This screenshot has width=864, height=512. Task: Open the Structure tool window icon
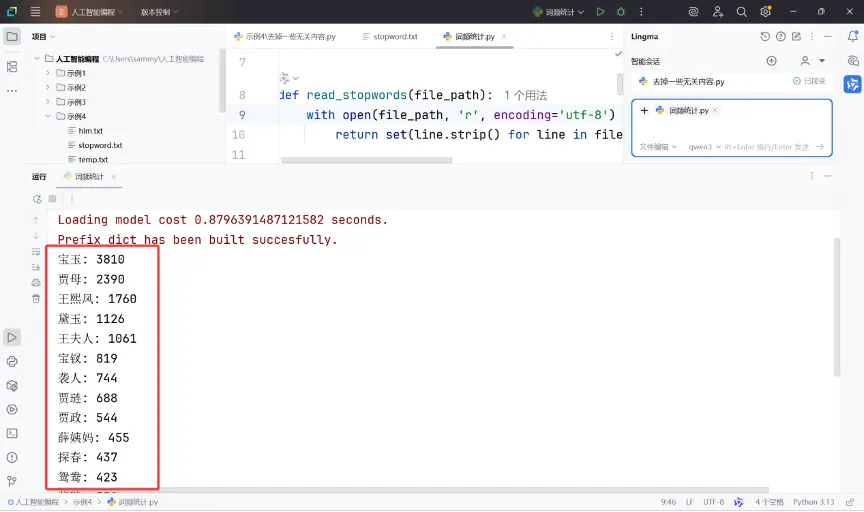point(12,67)
